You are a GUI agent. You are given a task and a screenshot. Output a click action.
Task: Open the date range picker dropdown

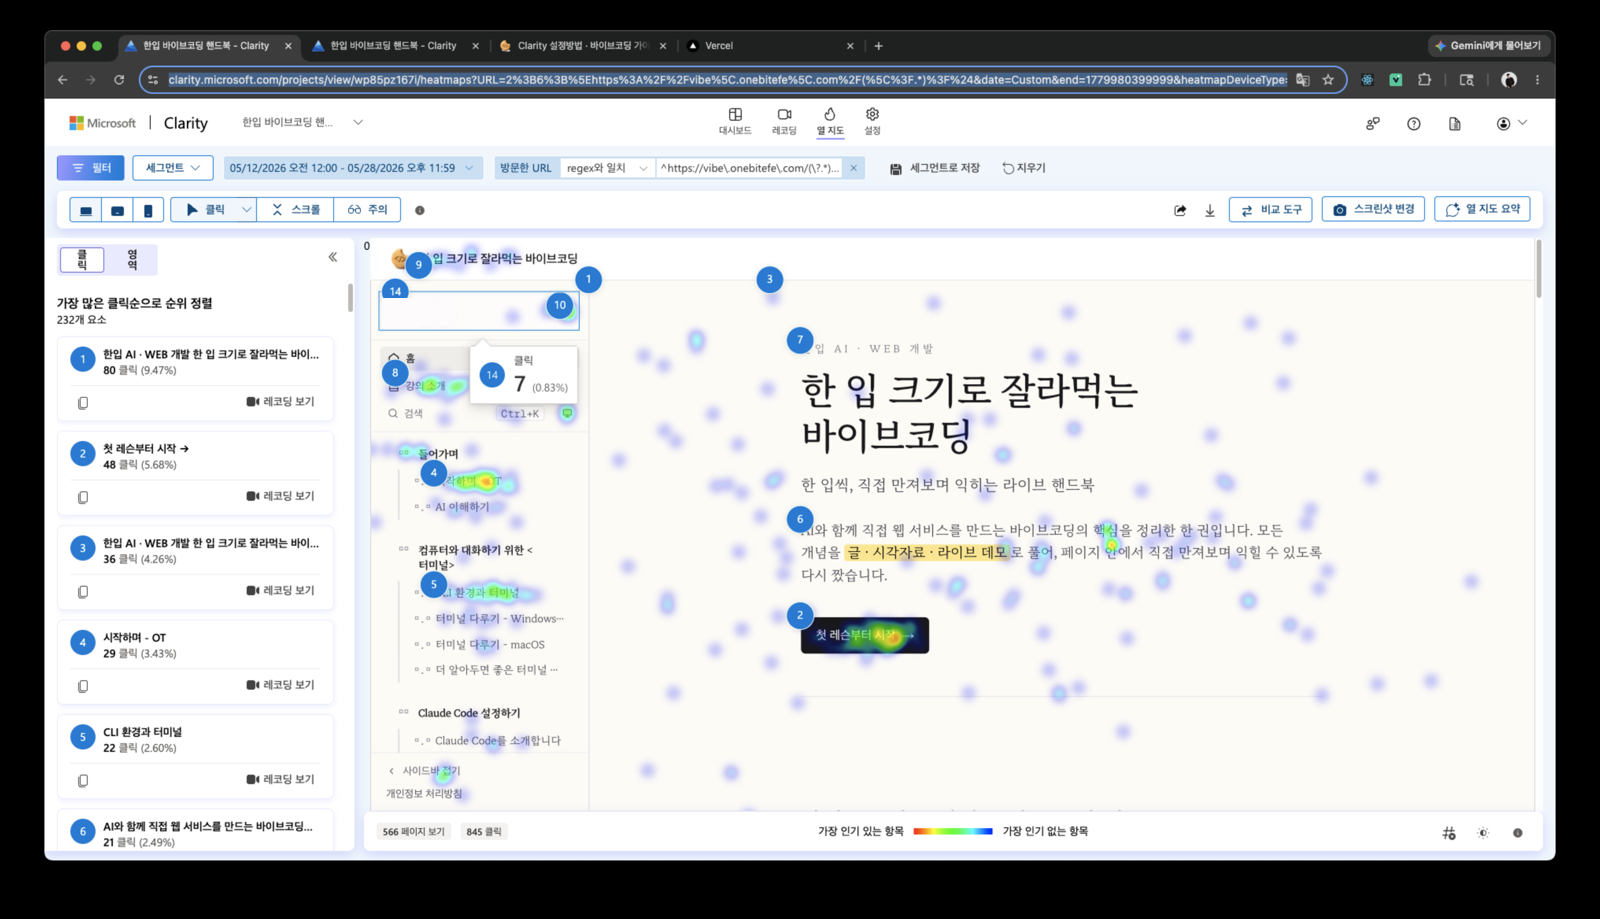coord(353,168)
